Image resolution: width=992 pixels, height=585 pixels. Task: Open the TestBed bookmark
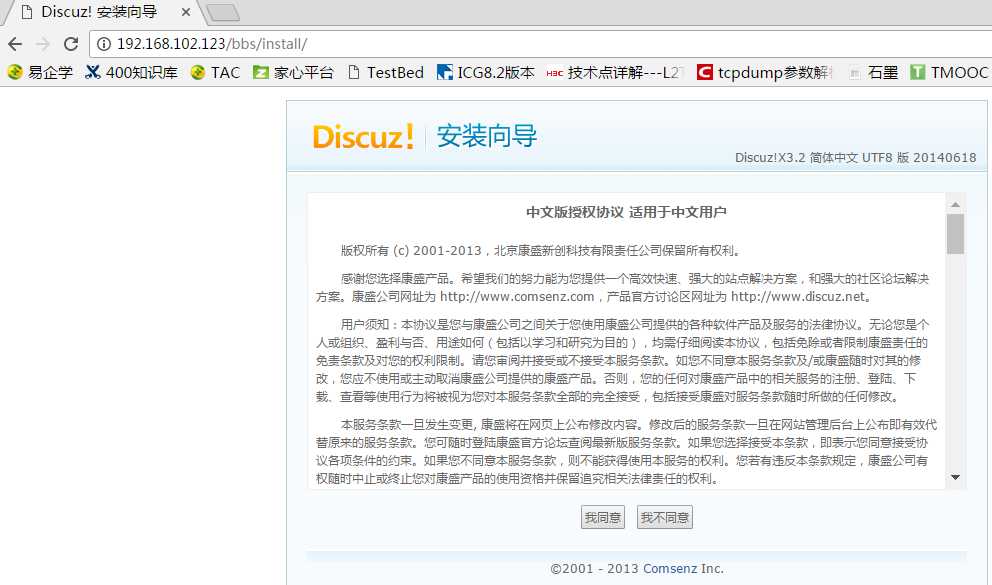click(386, 73)
